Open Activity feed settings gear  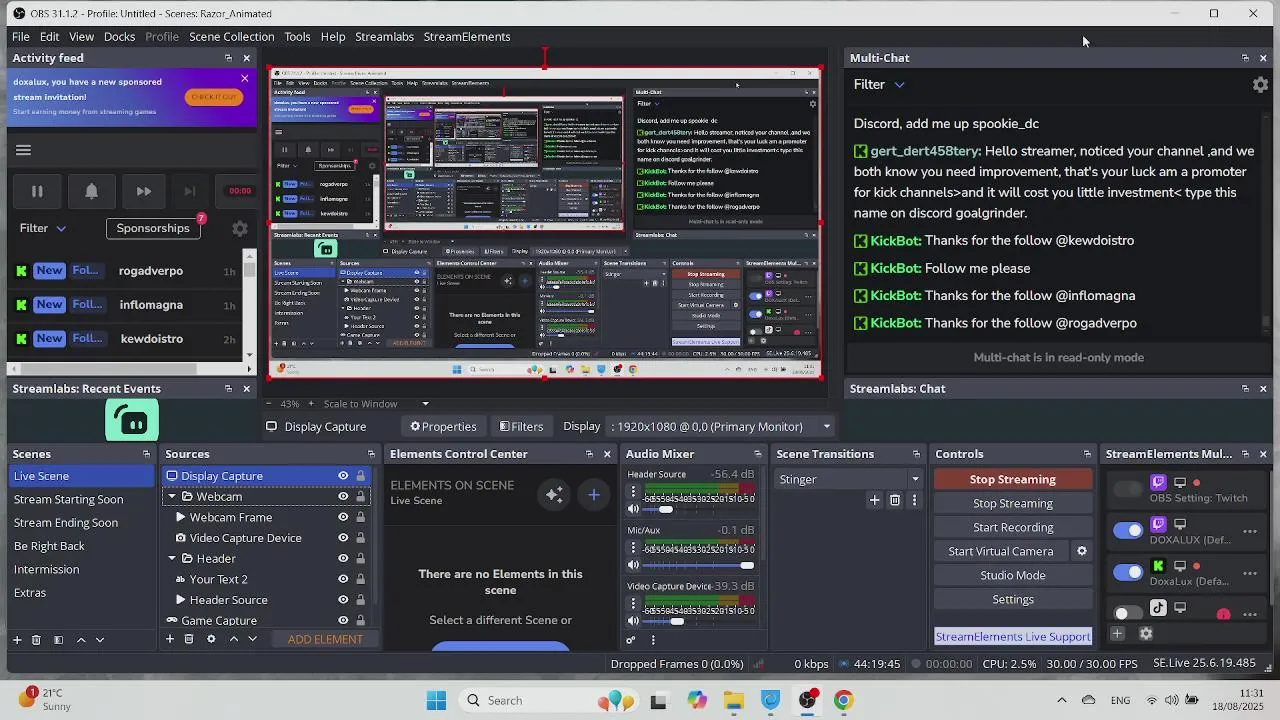pyautogui.click(x=240, y=228)
